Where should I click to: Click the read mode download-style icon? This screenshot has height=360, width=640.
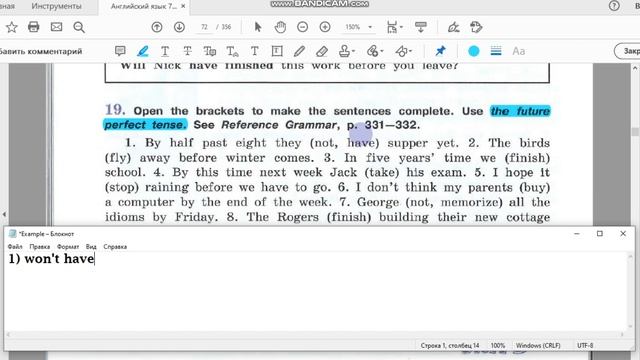point(420,27)
